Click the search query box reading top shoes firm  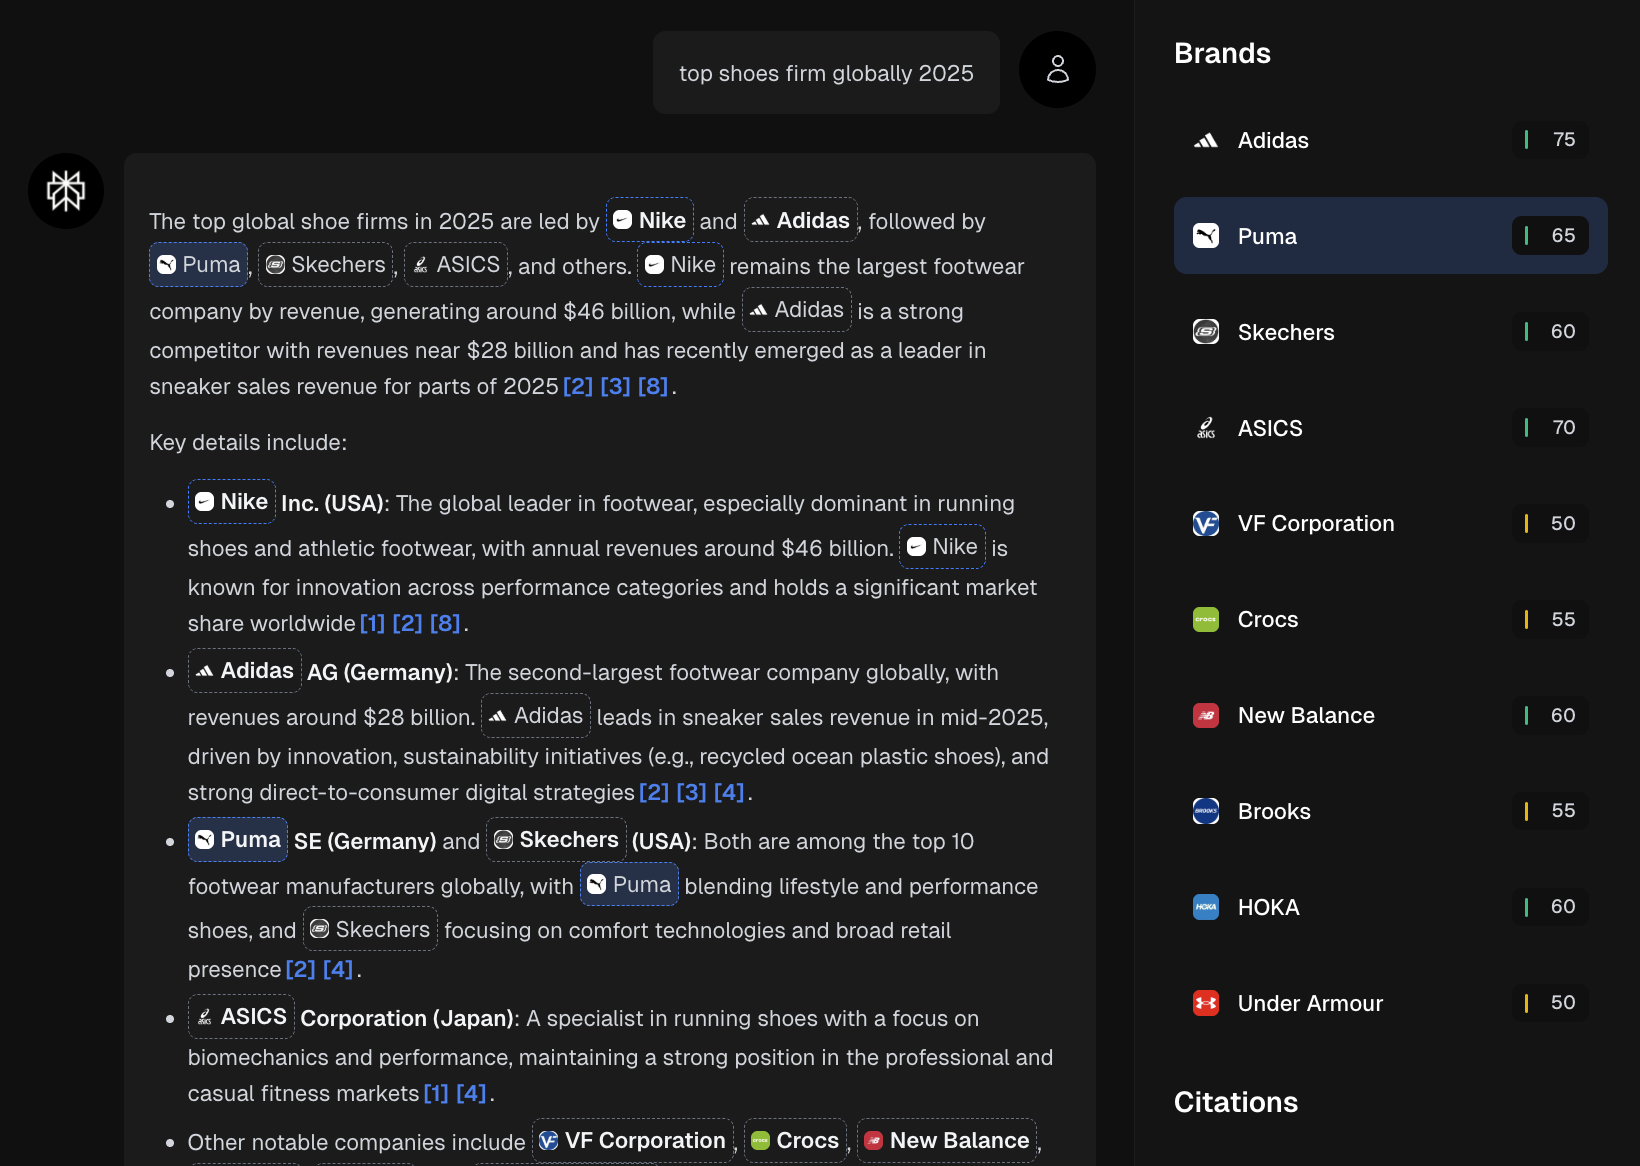826,72
